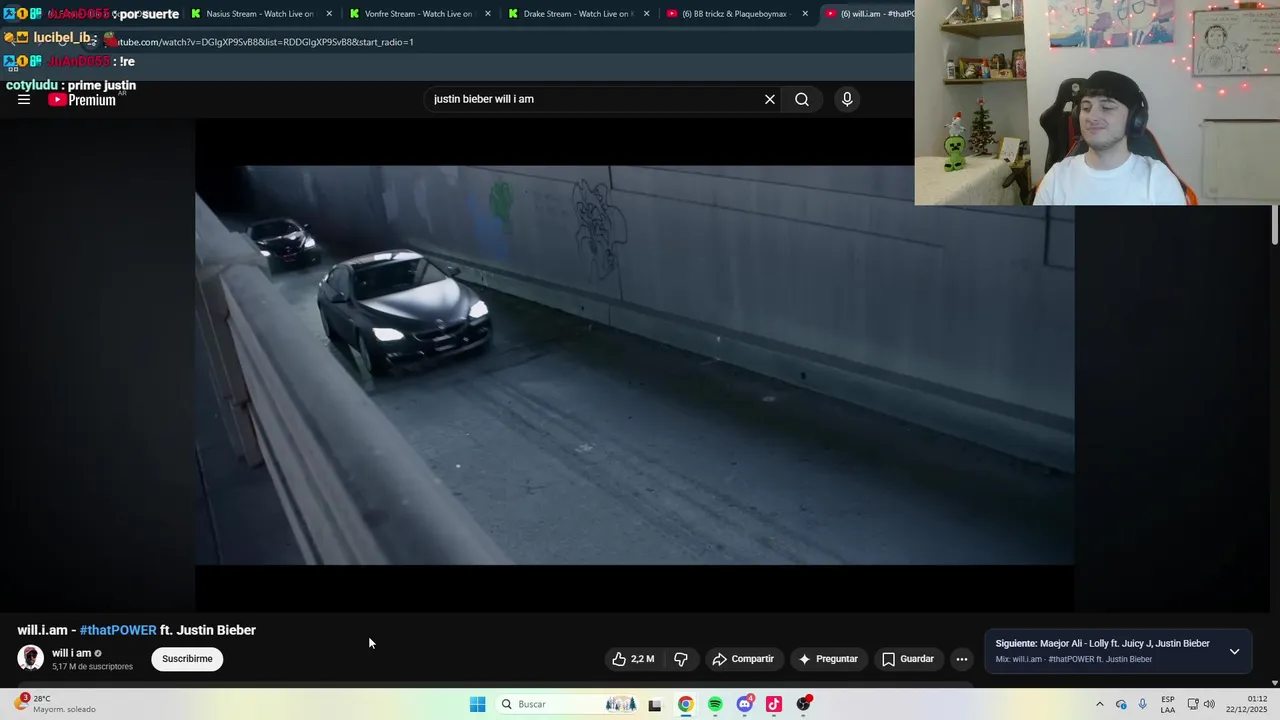Dislike the video with thumbs down
1280x720 pixels.
coord(681,659)
